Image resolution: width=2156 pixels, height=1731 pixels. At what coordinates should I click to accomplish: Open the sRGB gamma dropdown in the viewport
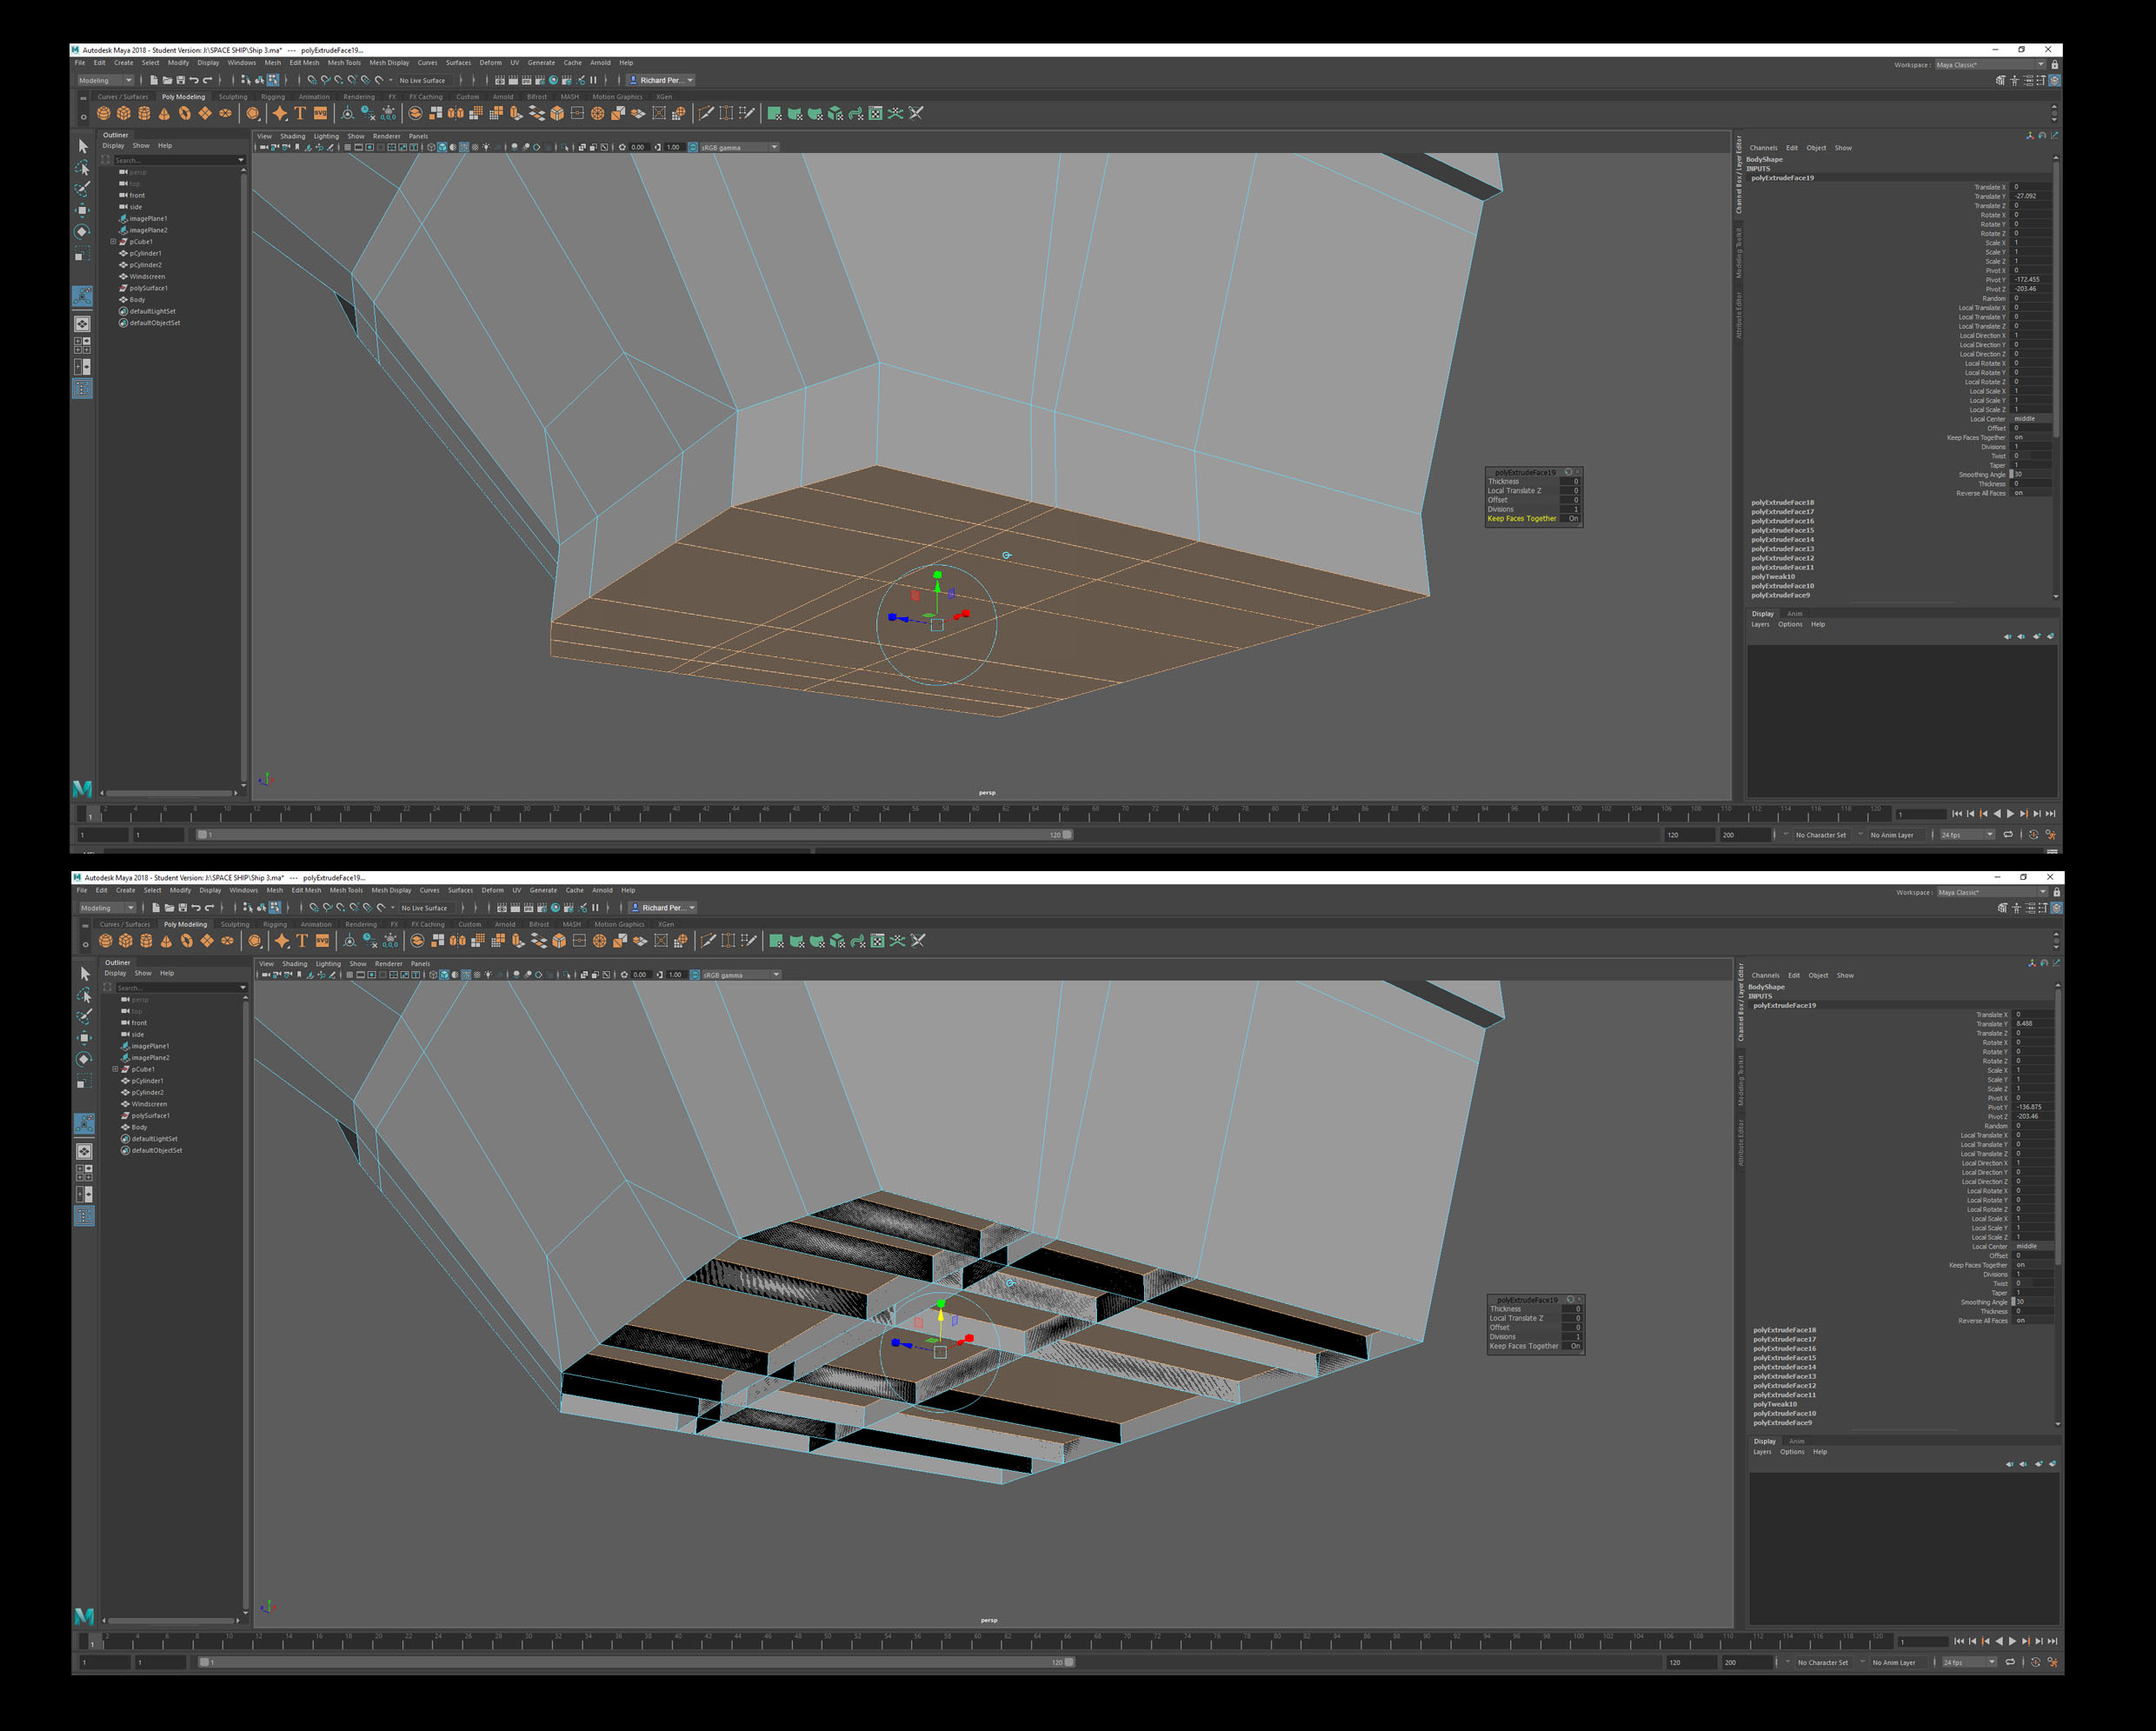(773, 147)
